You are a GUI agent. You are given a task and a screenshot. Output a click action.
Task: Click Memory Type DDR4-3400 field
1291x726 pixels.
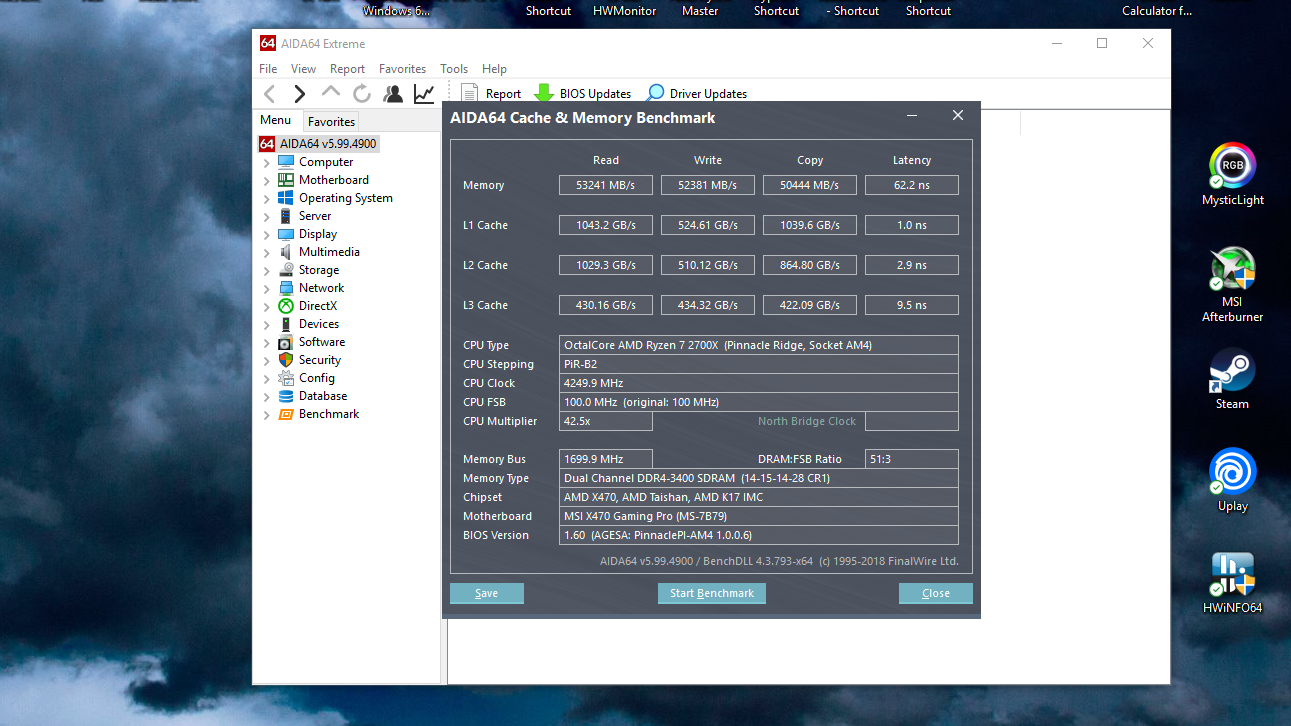coord(760,478)
